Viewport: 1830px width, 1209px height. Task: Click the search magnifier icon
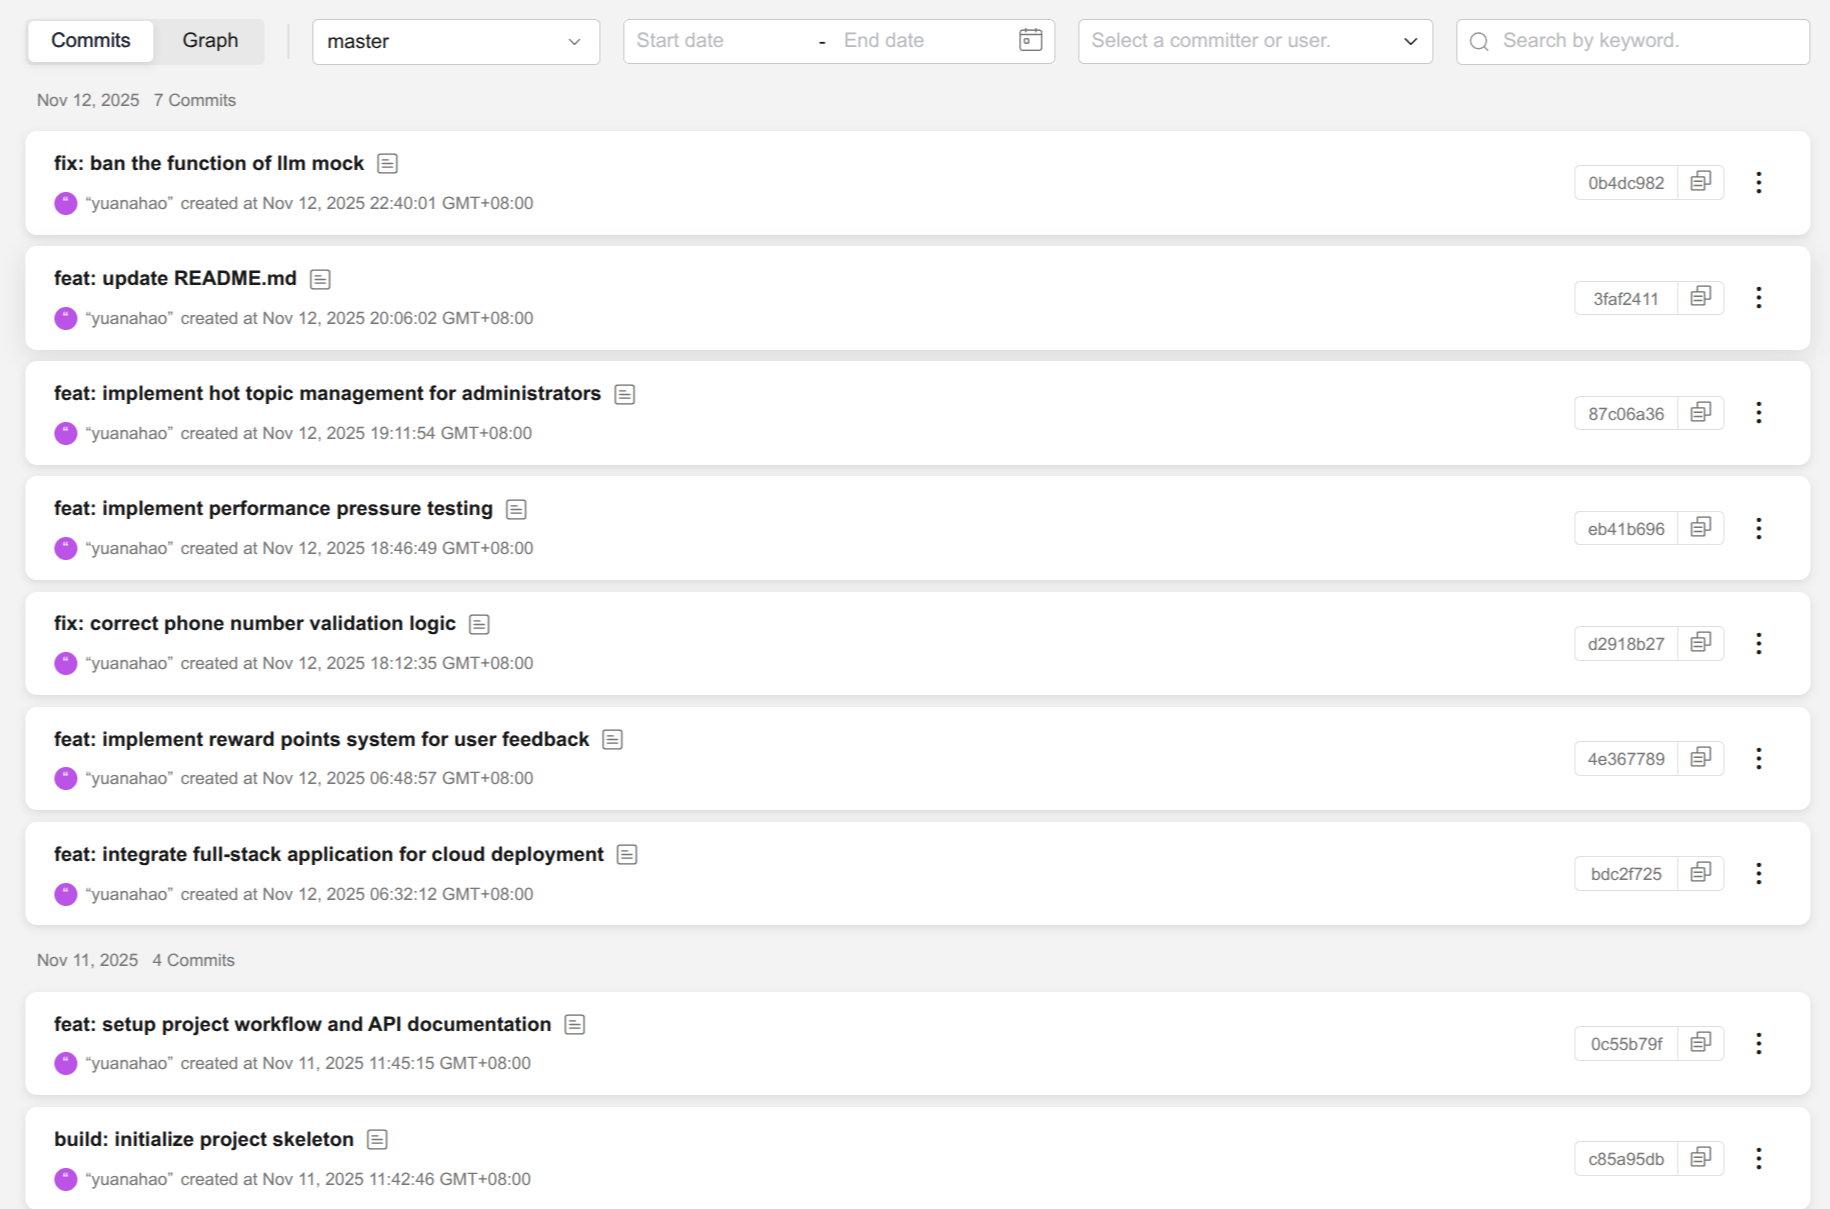(1480, 41)
